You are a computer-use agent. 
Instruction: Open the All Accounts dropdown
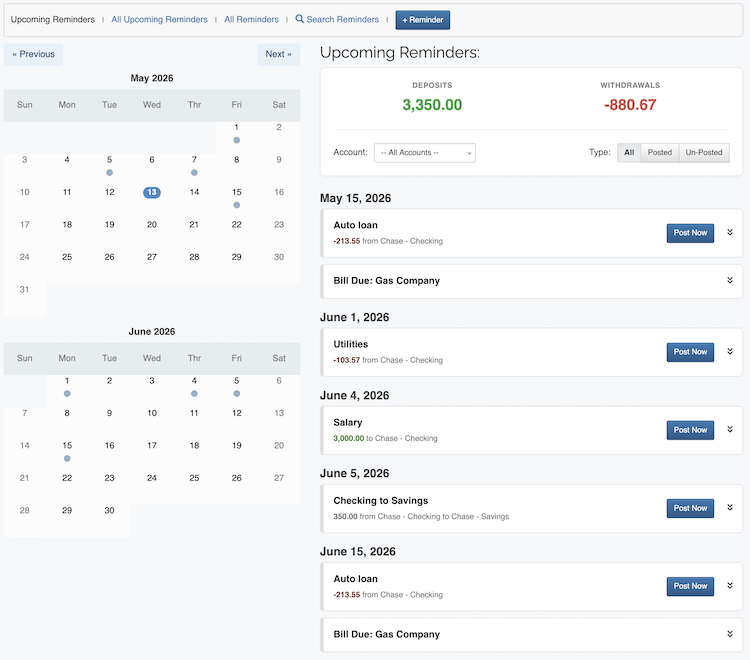coord(425,153)
